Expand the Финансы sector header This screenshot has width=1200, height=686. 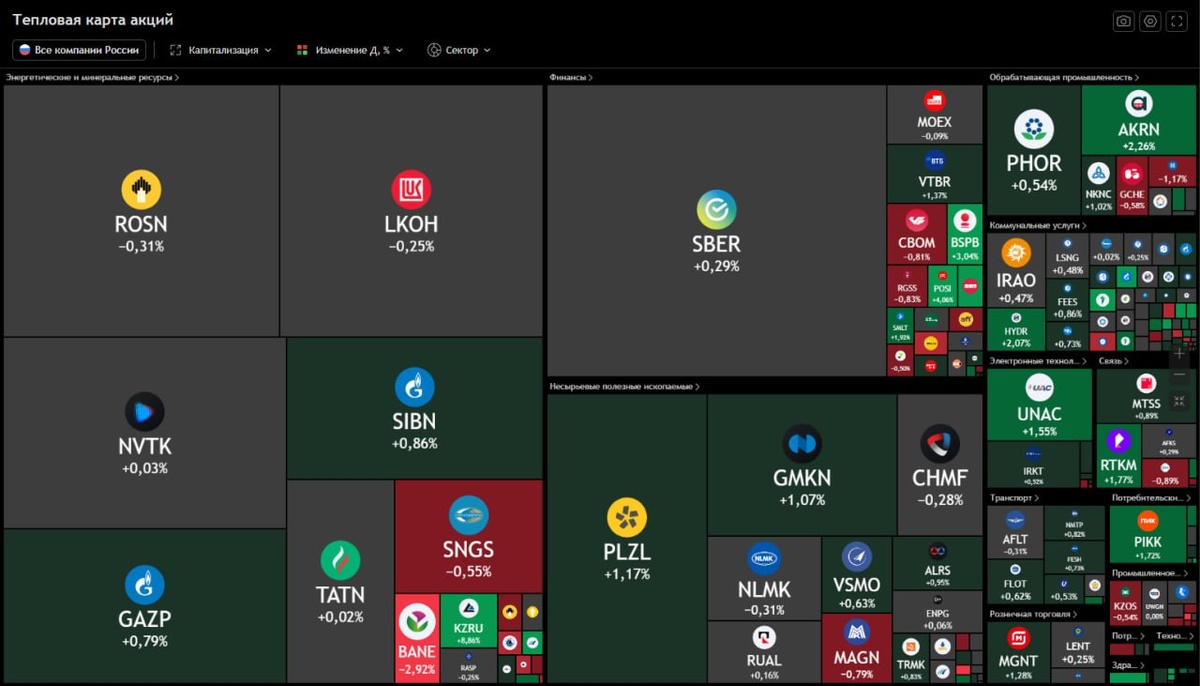coord(571,77)
